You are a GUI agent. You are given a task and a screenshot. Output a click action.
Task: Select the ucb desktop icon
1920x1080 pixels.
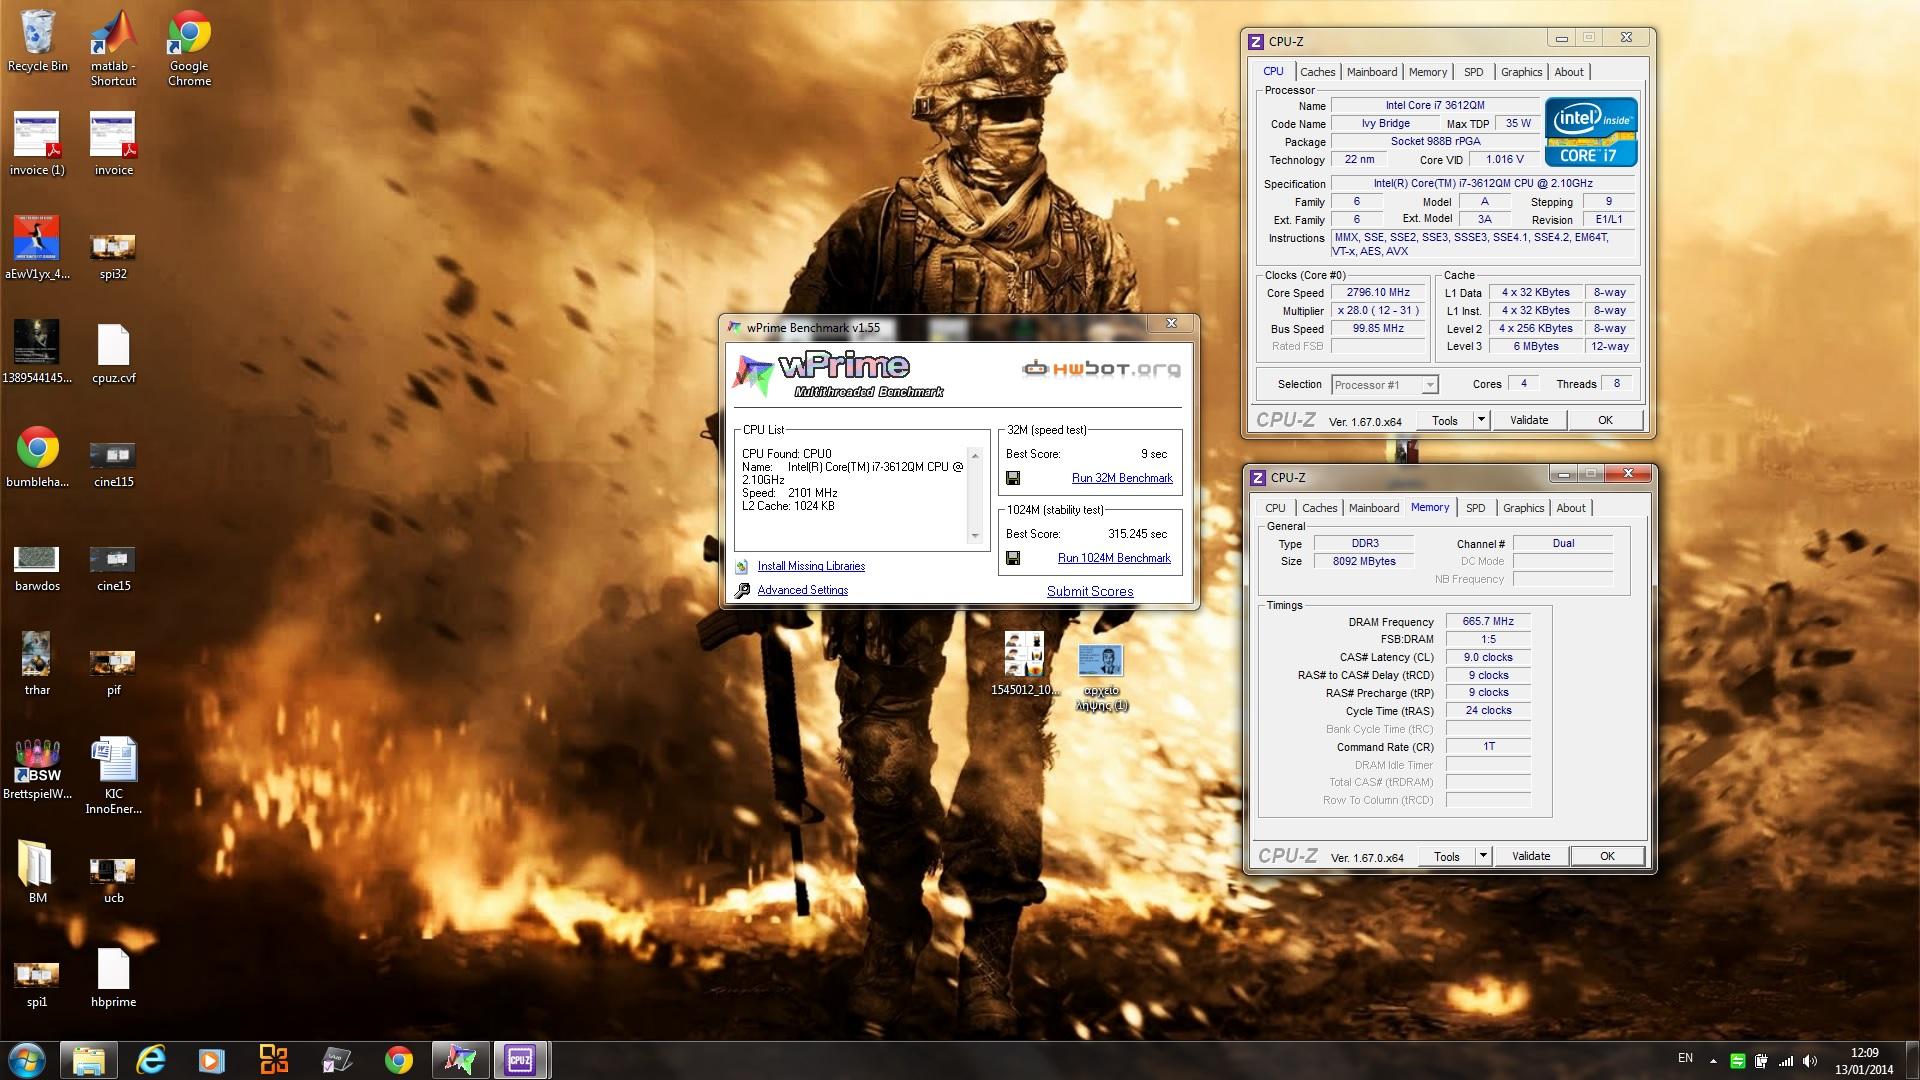tap(113, 880)
